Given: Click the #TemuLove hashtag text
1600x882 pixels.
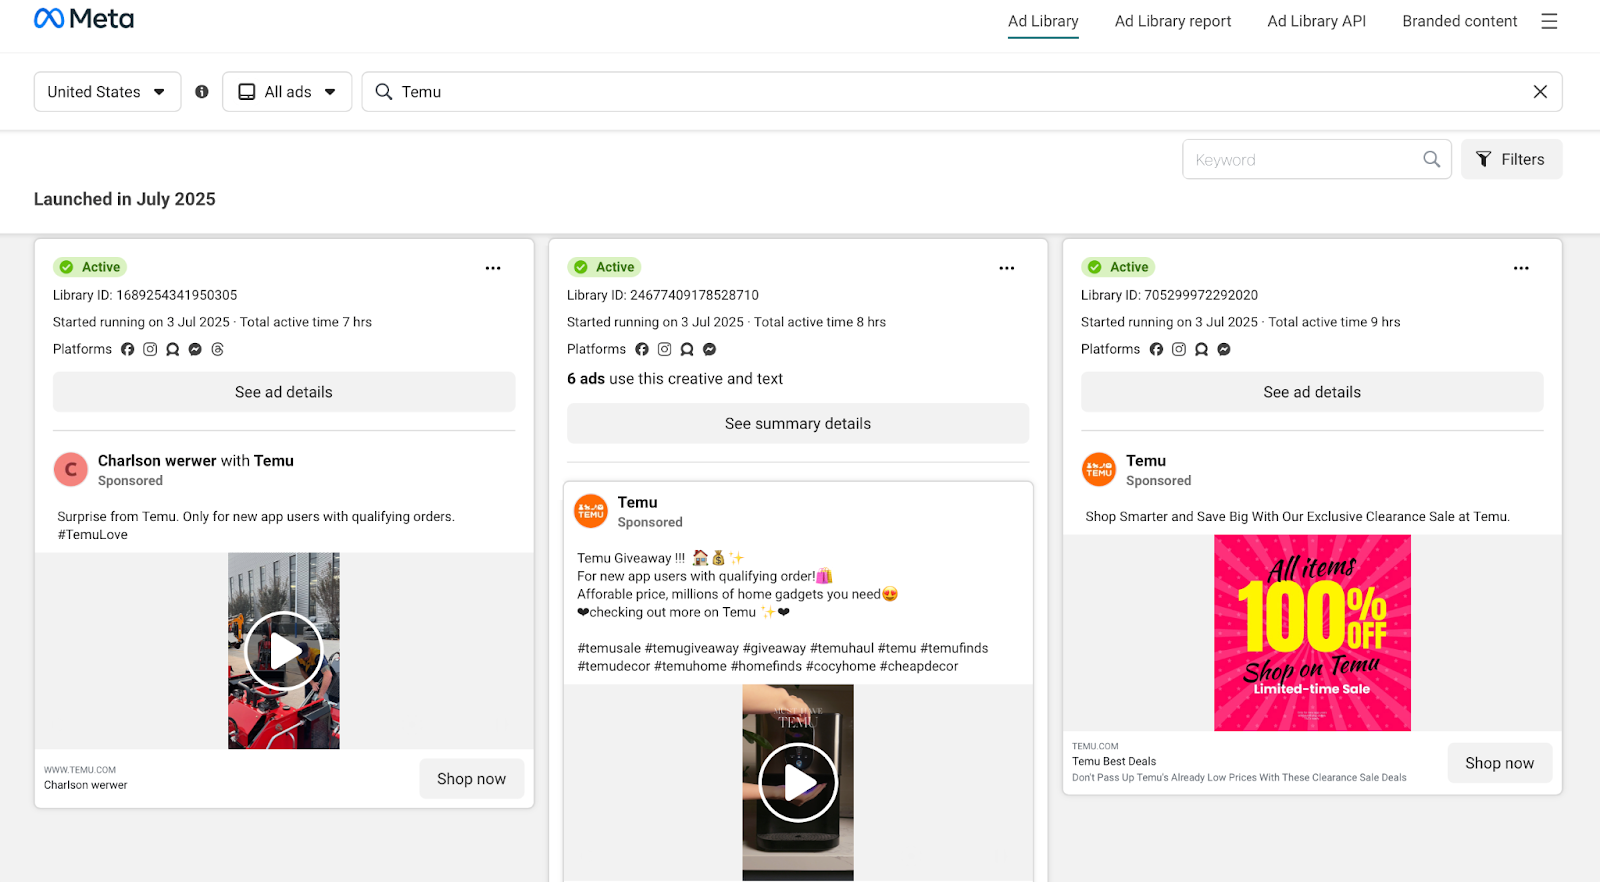Looking at the screenshot, I should pyautogui.click(x=93, y=535).
